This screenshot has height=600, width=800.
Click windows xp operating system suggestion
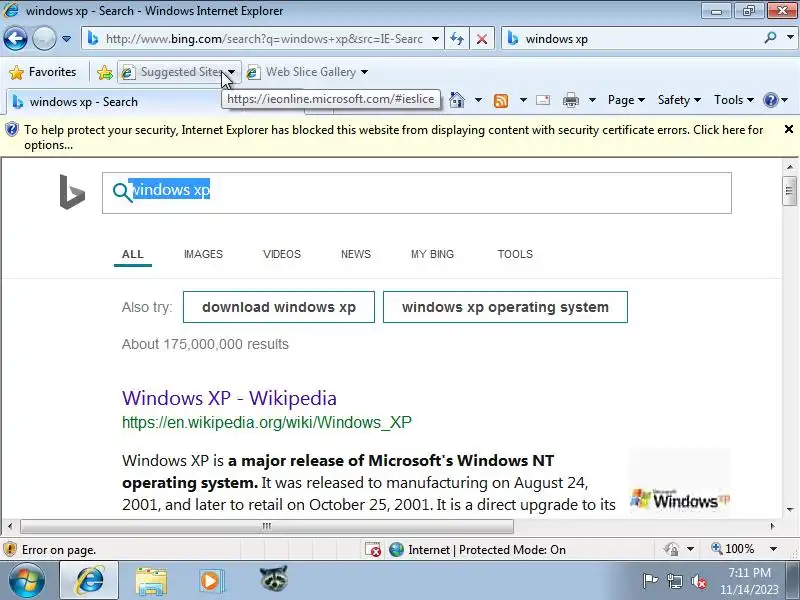pyautogui.click(x=505, y=307)
